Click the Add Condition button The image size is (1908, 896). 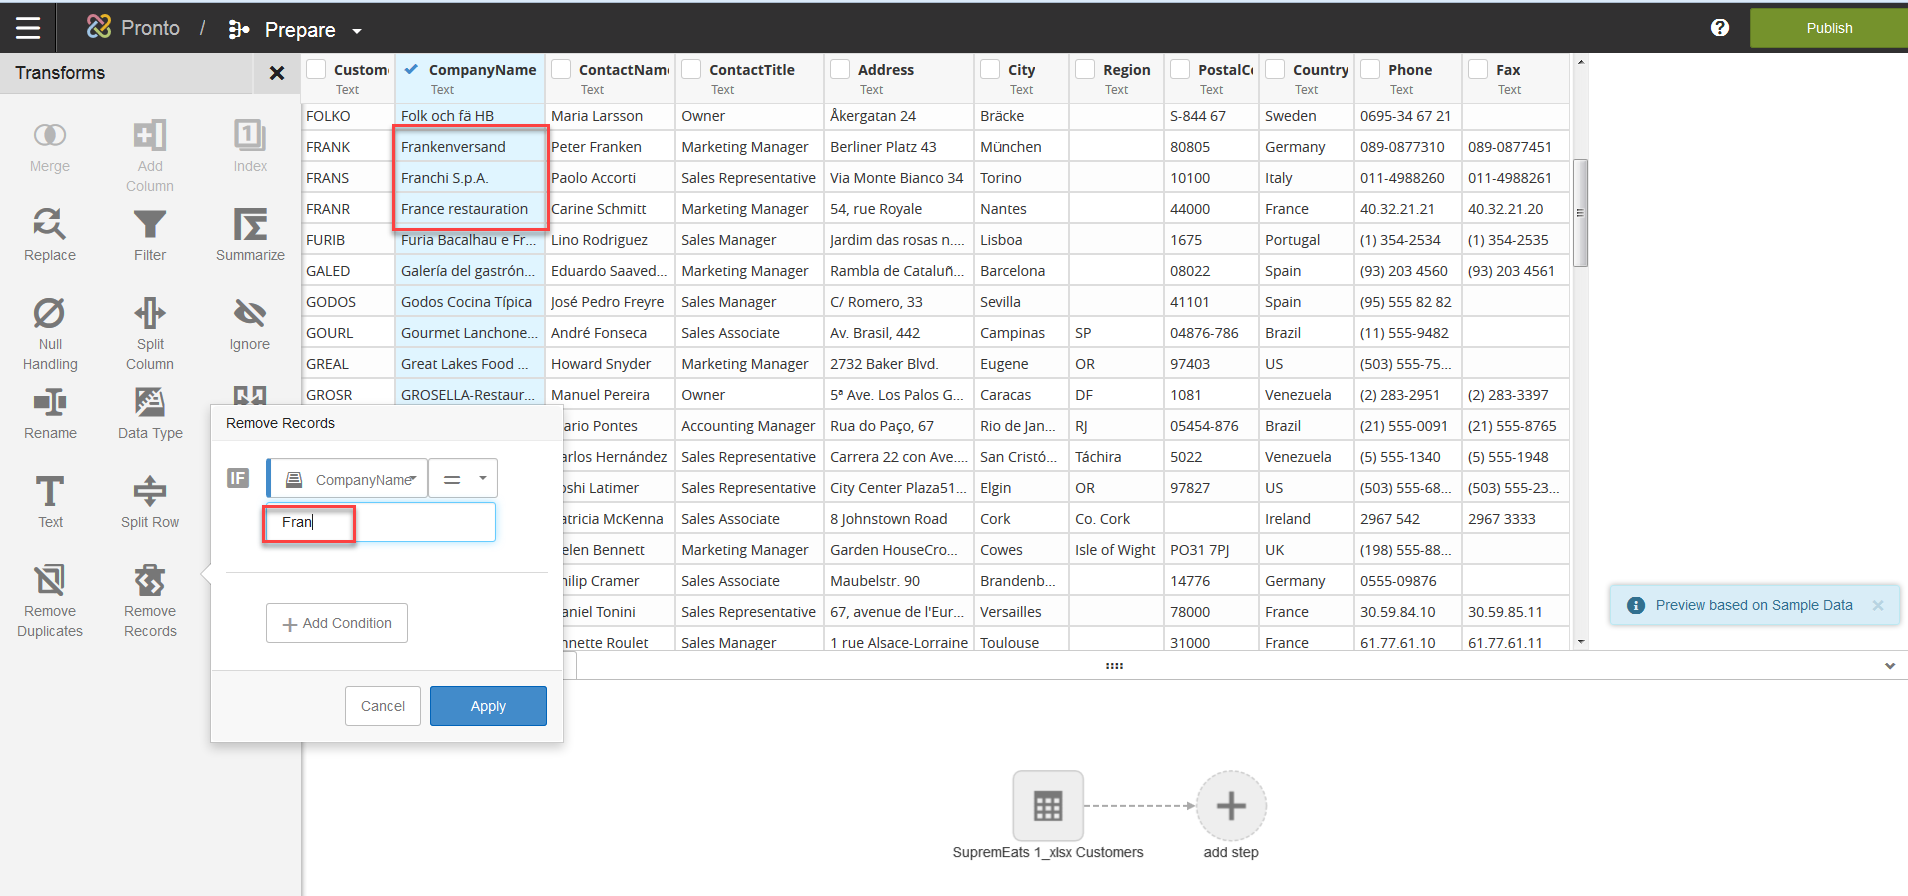click(337, 623)
